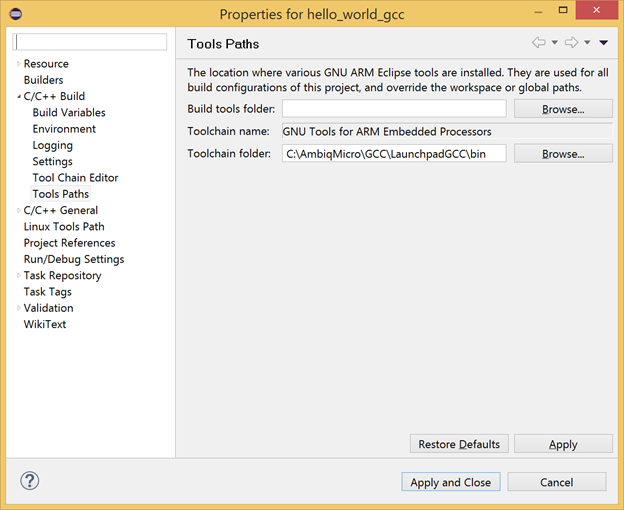Screen dimensions: 624x510
Task: Click Restore Defaults button
Action: pos(459,444)
